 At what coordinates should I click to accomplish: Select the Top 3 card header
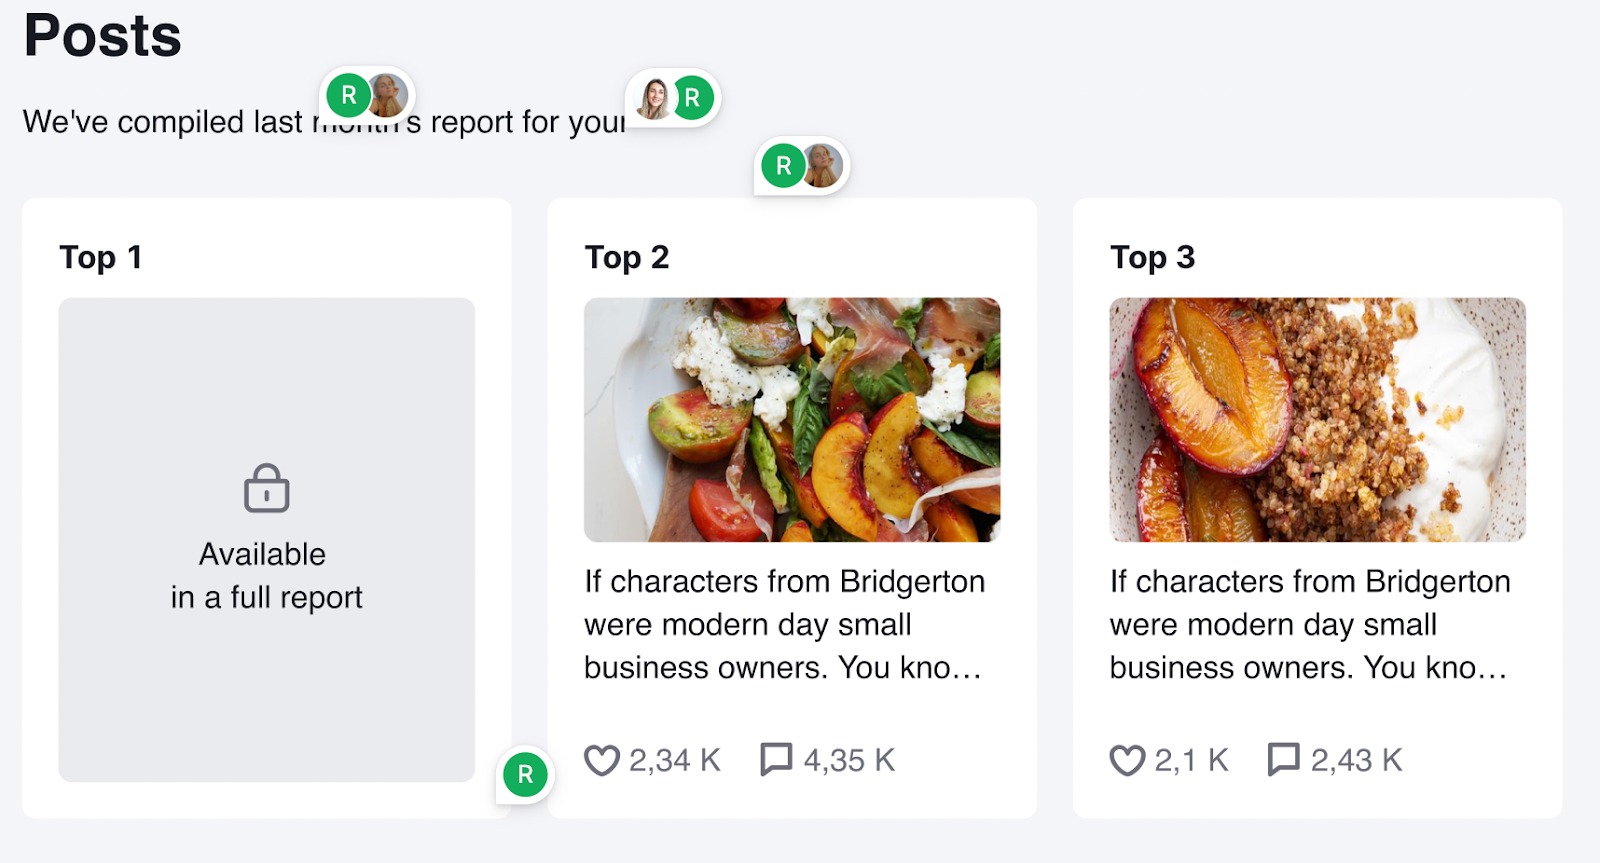1153,257
